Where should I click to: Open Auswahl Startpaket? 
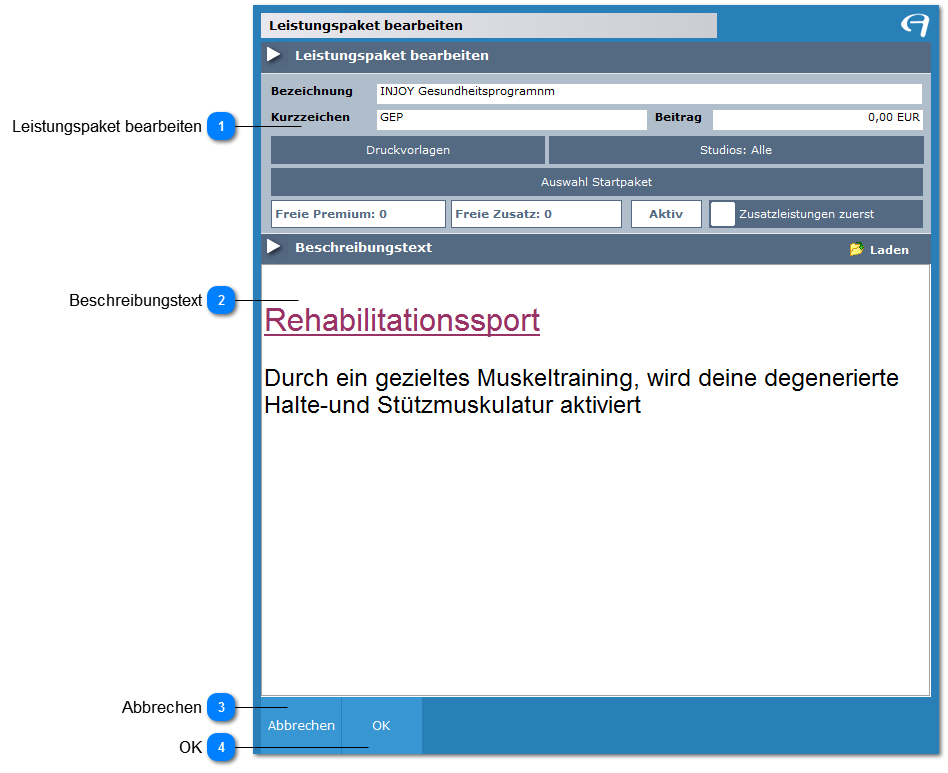[x=597, y=182]
